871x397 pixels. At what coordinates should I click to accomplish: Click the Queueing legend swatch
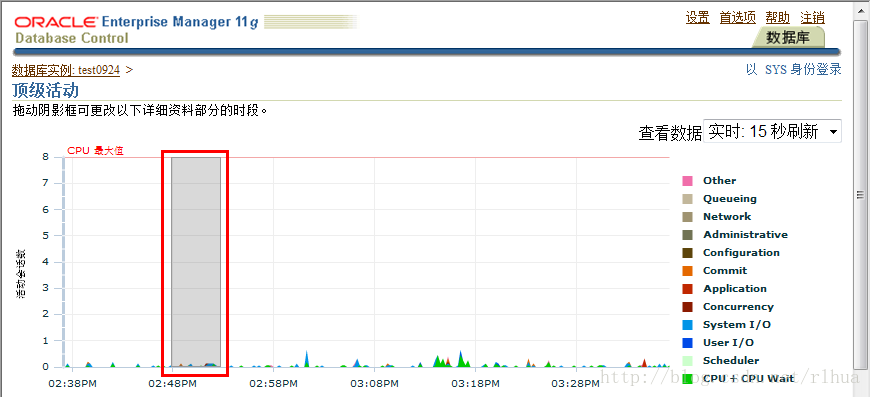tap(687, 199)
